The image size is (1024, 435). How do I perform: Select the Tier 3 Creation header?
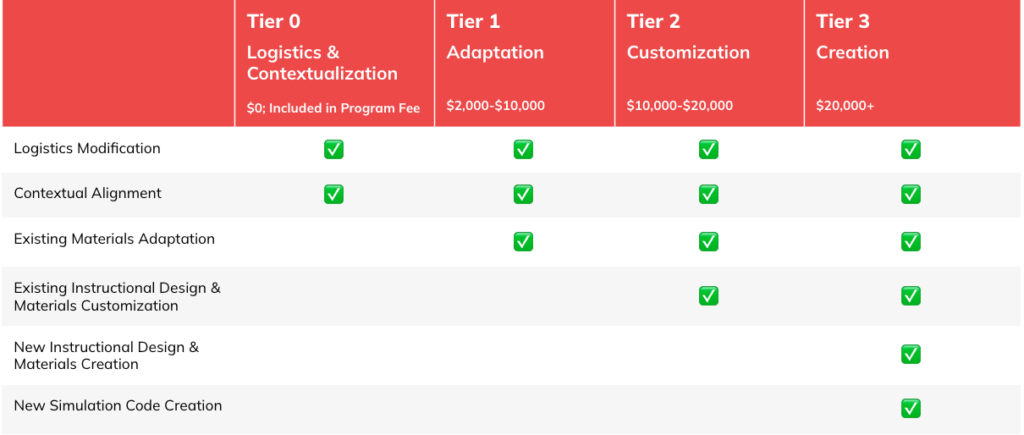pos(912,63)
